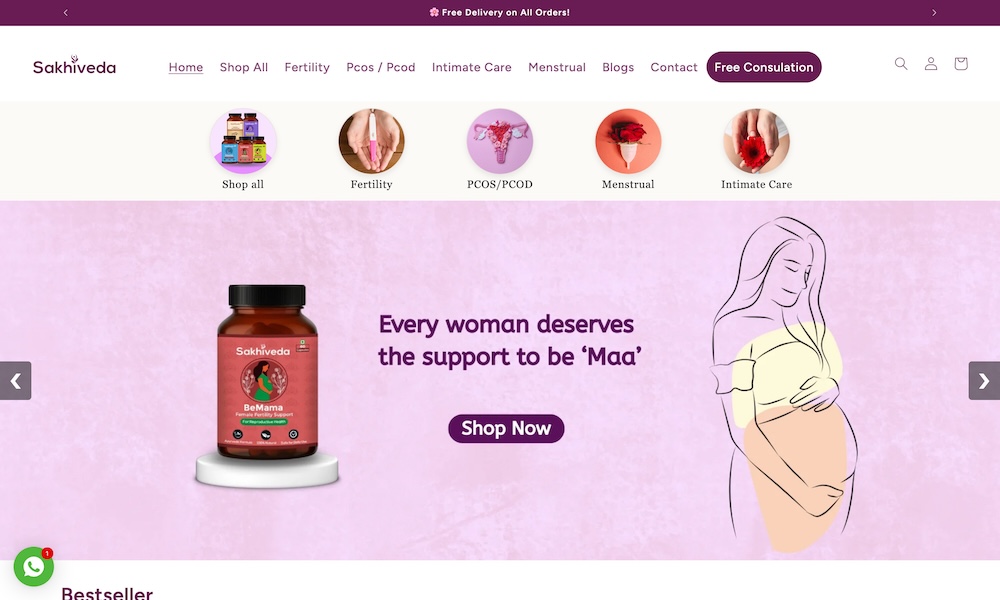
Task: Open WhatsApp chat bubble
Action: [34, 566]
